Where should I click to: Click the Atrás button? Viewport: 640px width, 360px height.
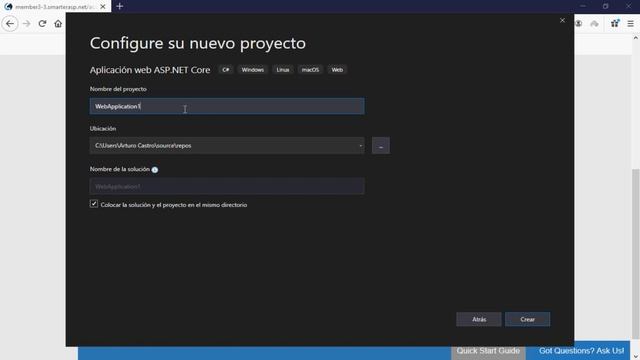coord(479,319)
